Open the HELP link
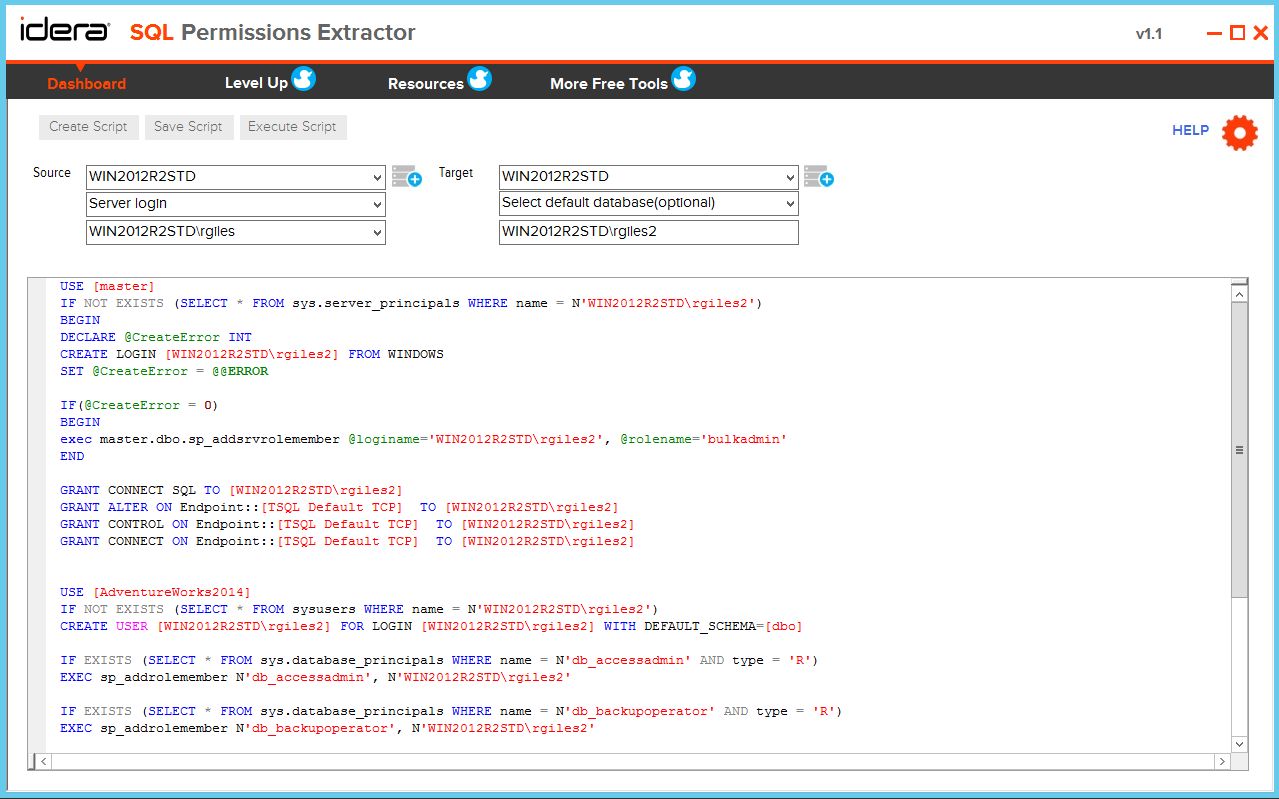The width and height of the screenshot is (1279, 799). (x=1190, y=130)
